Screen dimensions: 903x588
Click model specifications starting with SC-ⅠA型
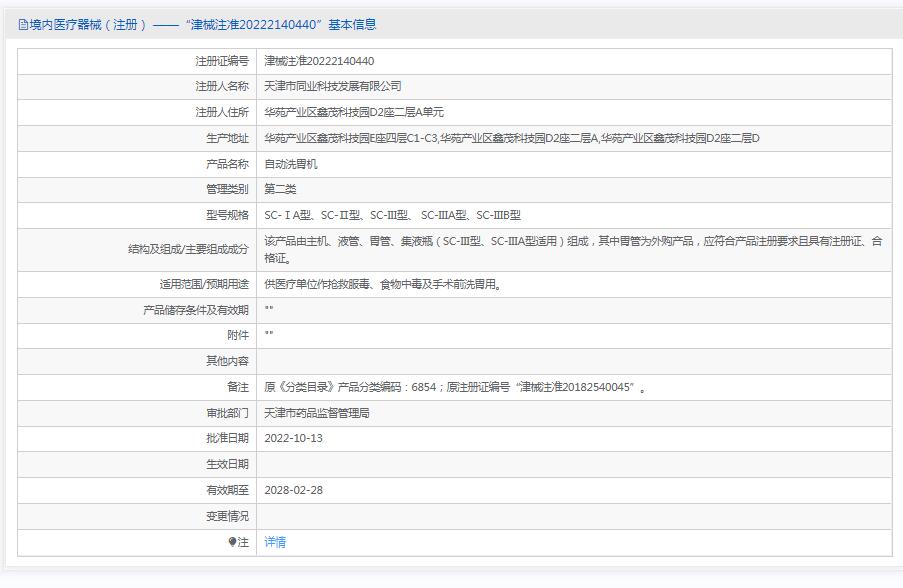(x=392, y=215)
